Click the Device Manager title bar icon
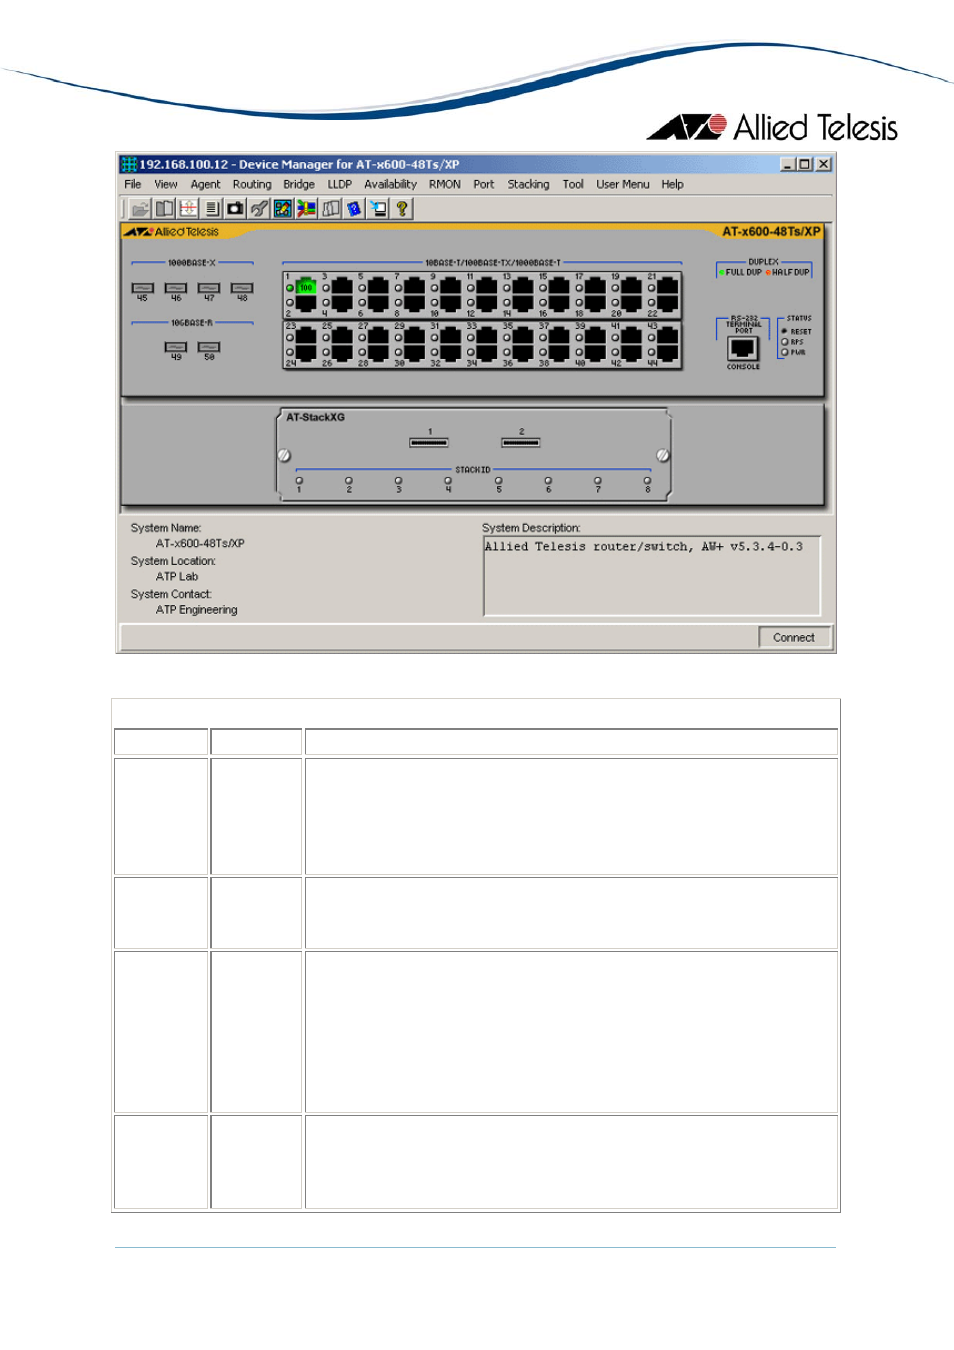954x1350 pixels. [129, 164]
